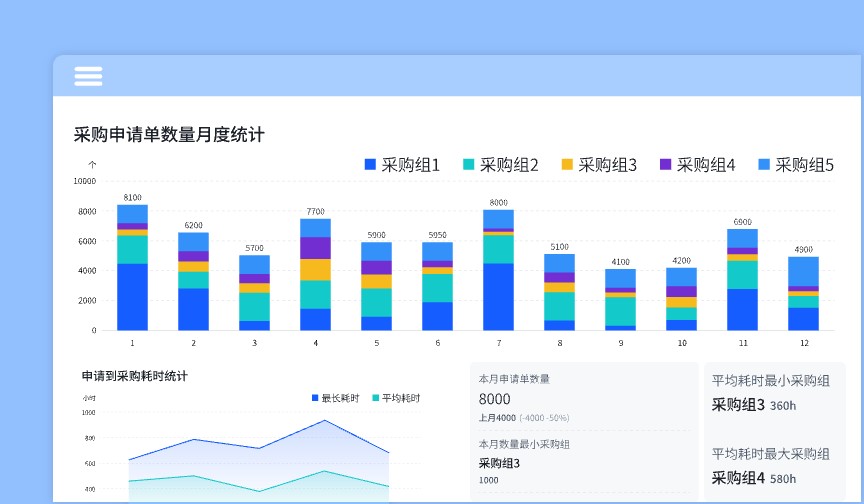Toggle 采购组5 legend series
Screen dimensions: 864x504
pyautogui.click(x=796, y=165)
